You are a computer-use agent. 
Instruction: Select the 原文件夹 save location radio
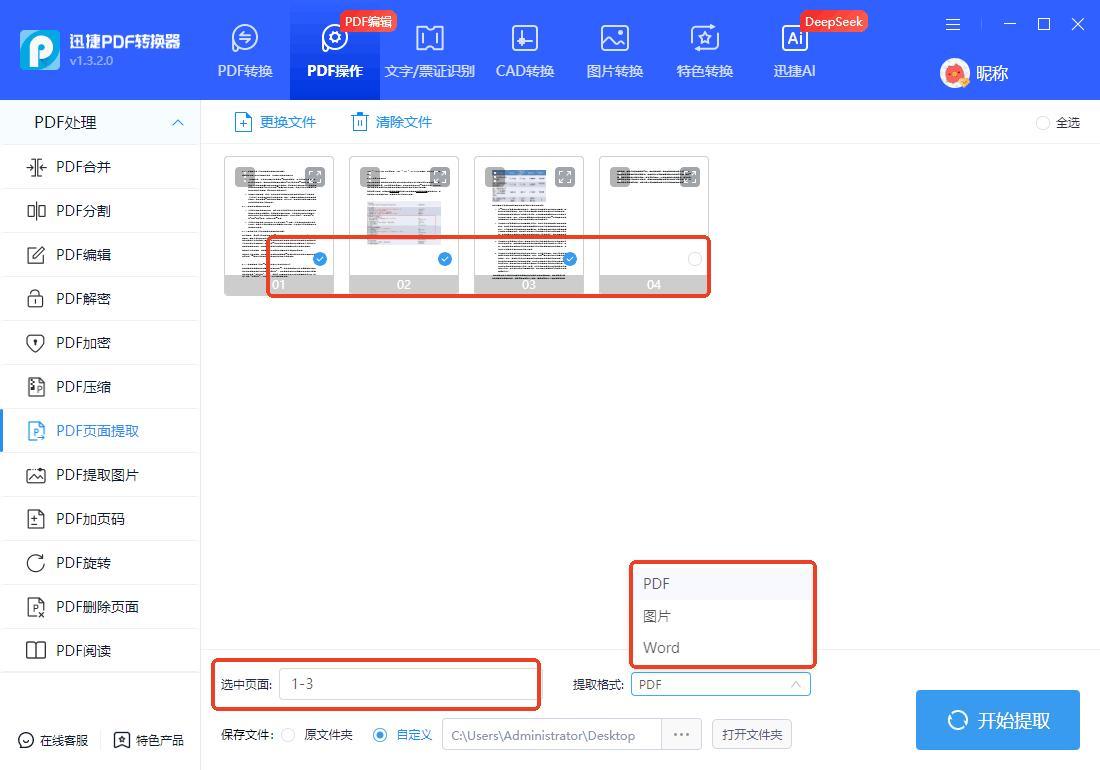click(288, 735)
